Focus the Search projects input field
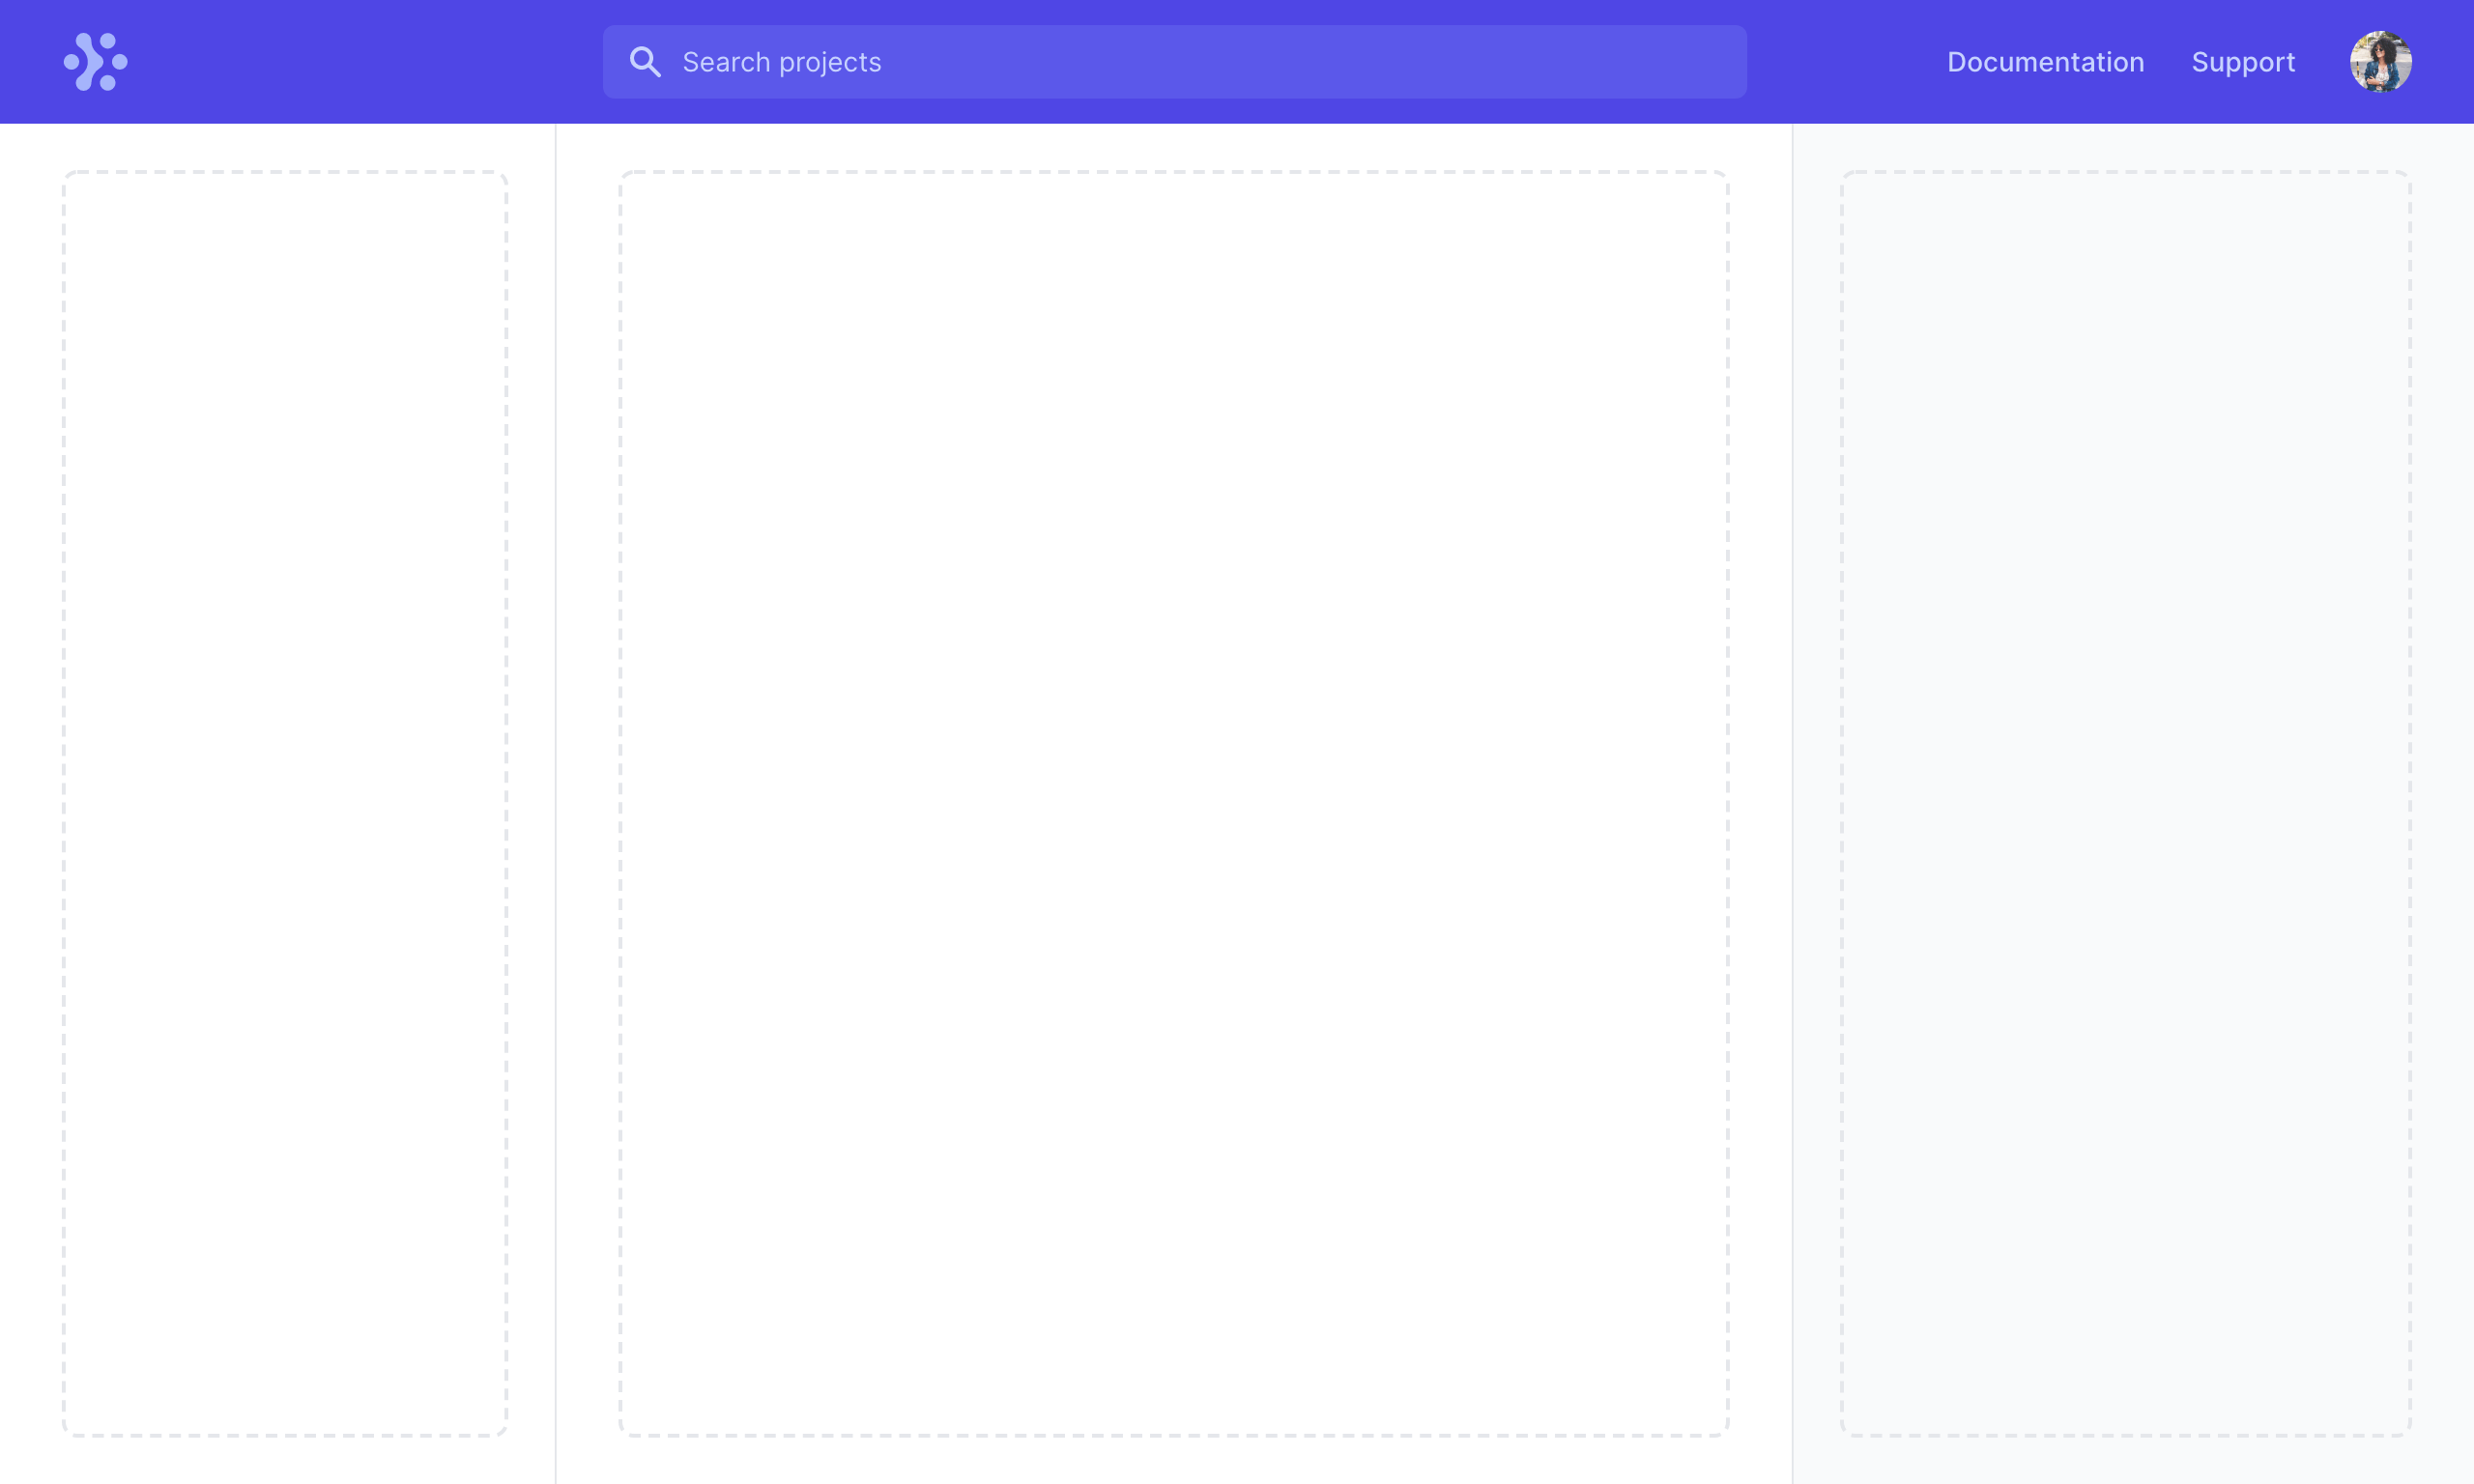This screenshot has height=1484, width=2474. [1174, 62]
